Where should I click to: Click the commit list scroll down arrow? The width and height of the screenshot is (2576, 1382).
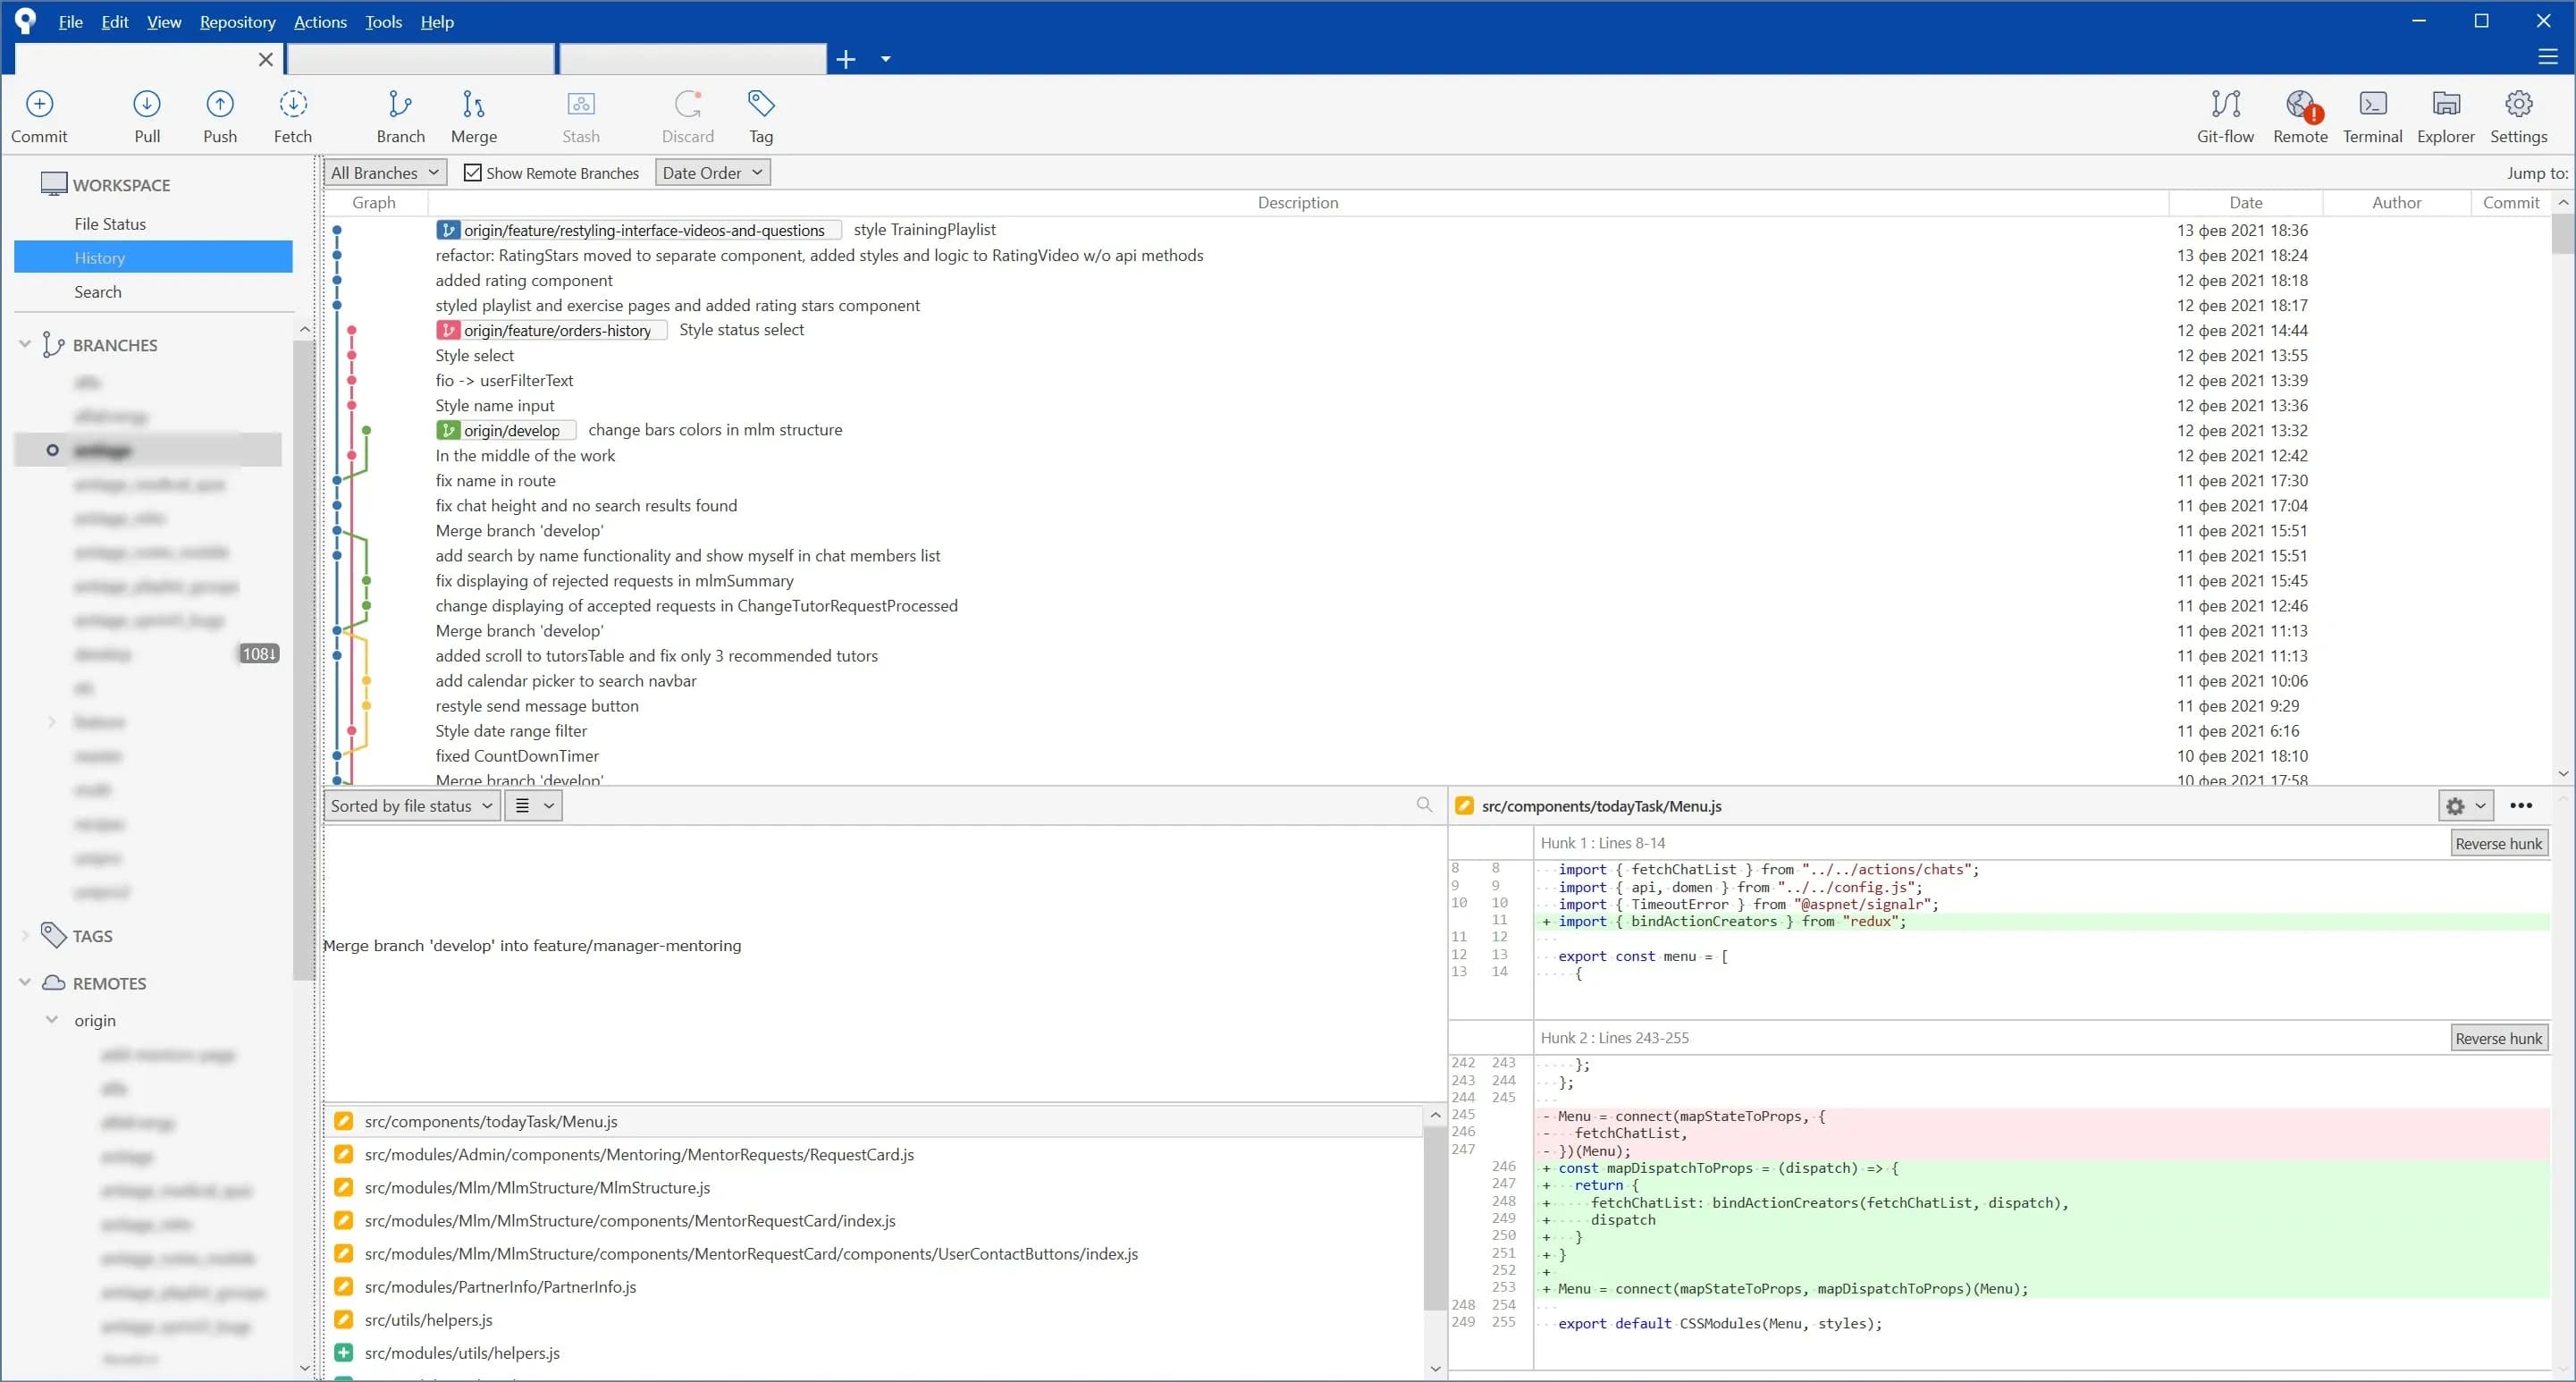(x=2563, y=773)
